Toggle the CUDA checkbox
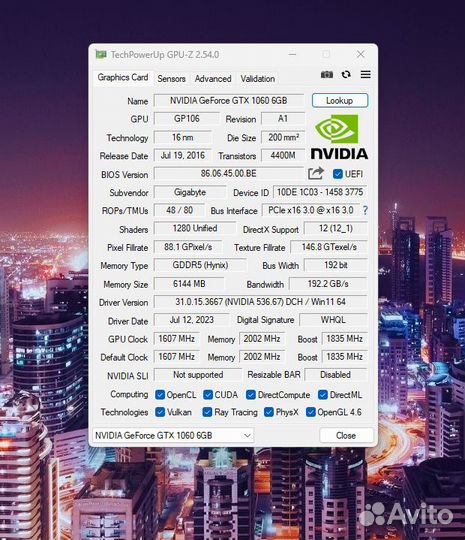The height and width of the screenshot is (540, 465). pos(208,395)
